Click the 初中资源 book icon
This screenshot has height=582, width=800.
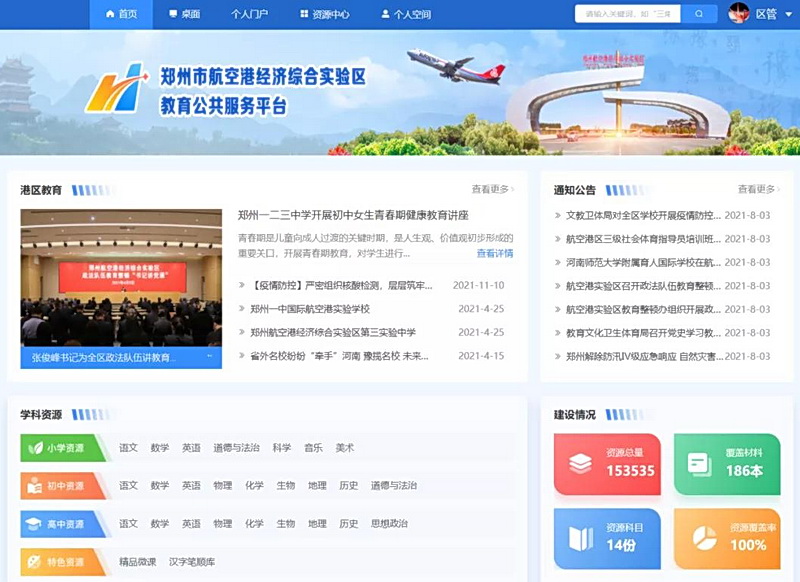[36, 486]
